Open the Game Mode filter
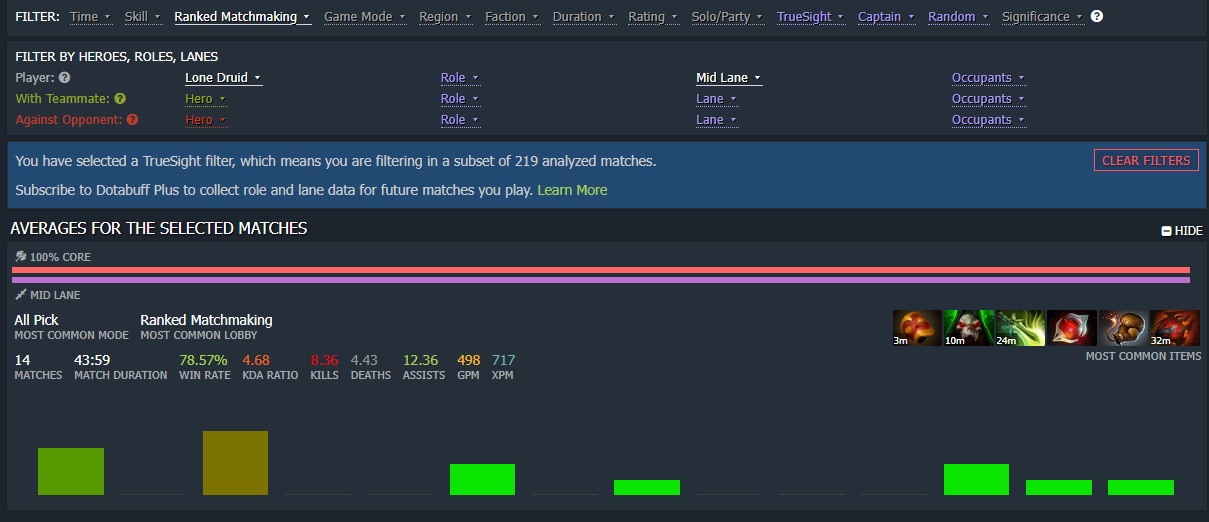The width and height of the screenshot is (1209, 522). [365, 17]
